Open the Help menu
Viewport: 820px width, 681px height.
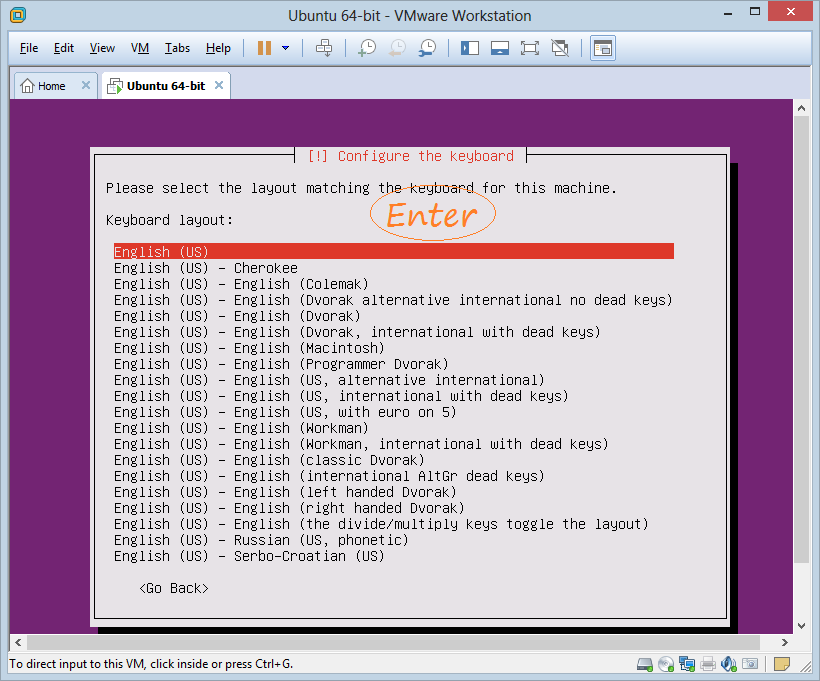point(218,48)
